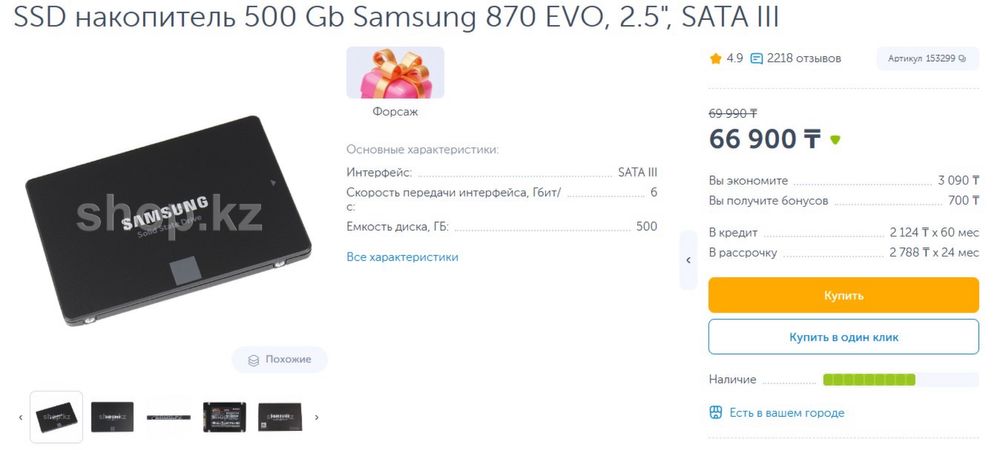Click the main Samsung SSD product image
Image resolution: width=1000 pixels, height=450 pixels.
(x=168, y=230)
